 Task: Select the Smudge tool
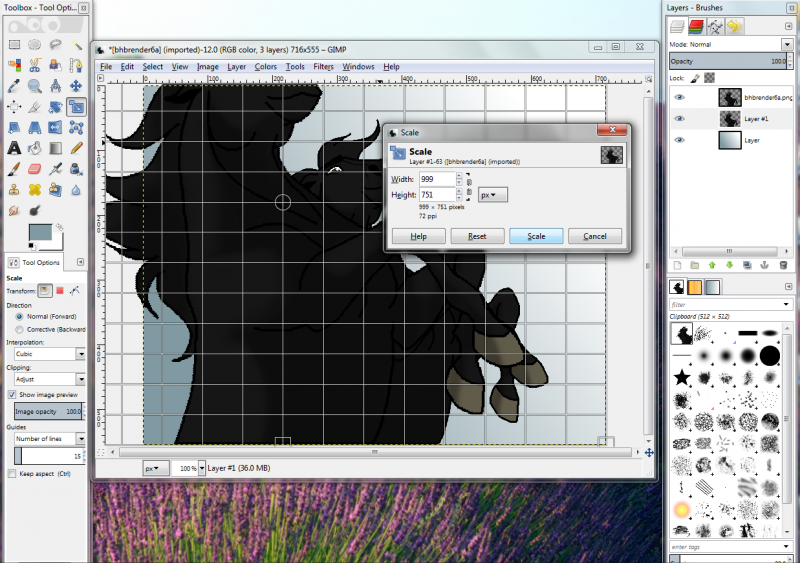[x=14, y=210]
